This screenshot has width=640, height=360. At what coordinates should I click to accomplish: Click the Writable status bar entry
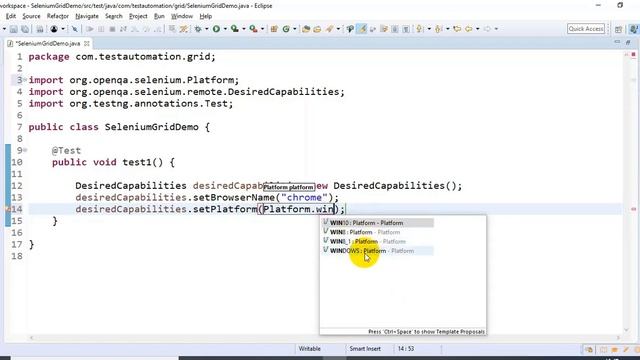[309, 349]
